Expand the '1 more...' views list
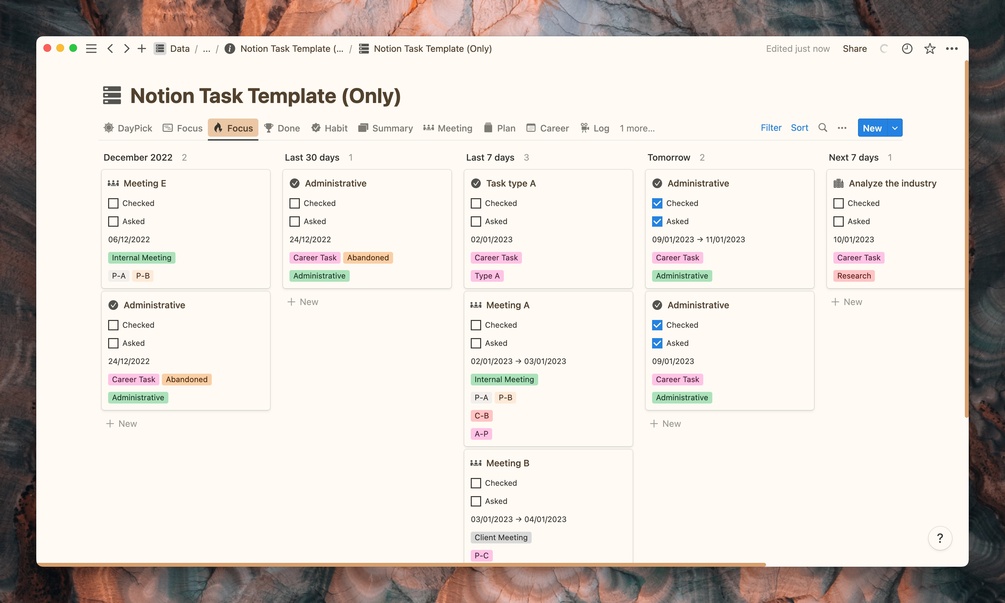This screenshot has width=1005, height=603. (x=637, y=128)
